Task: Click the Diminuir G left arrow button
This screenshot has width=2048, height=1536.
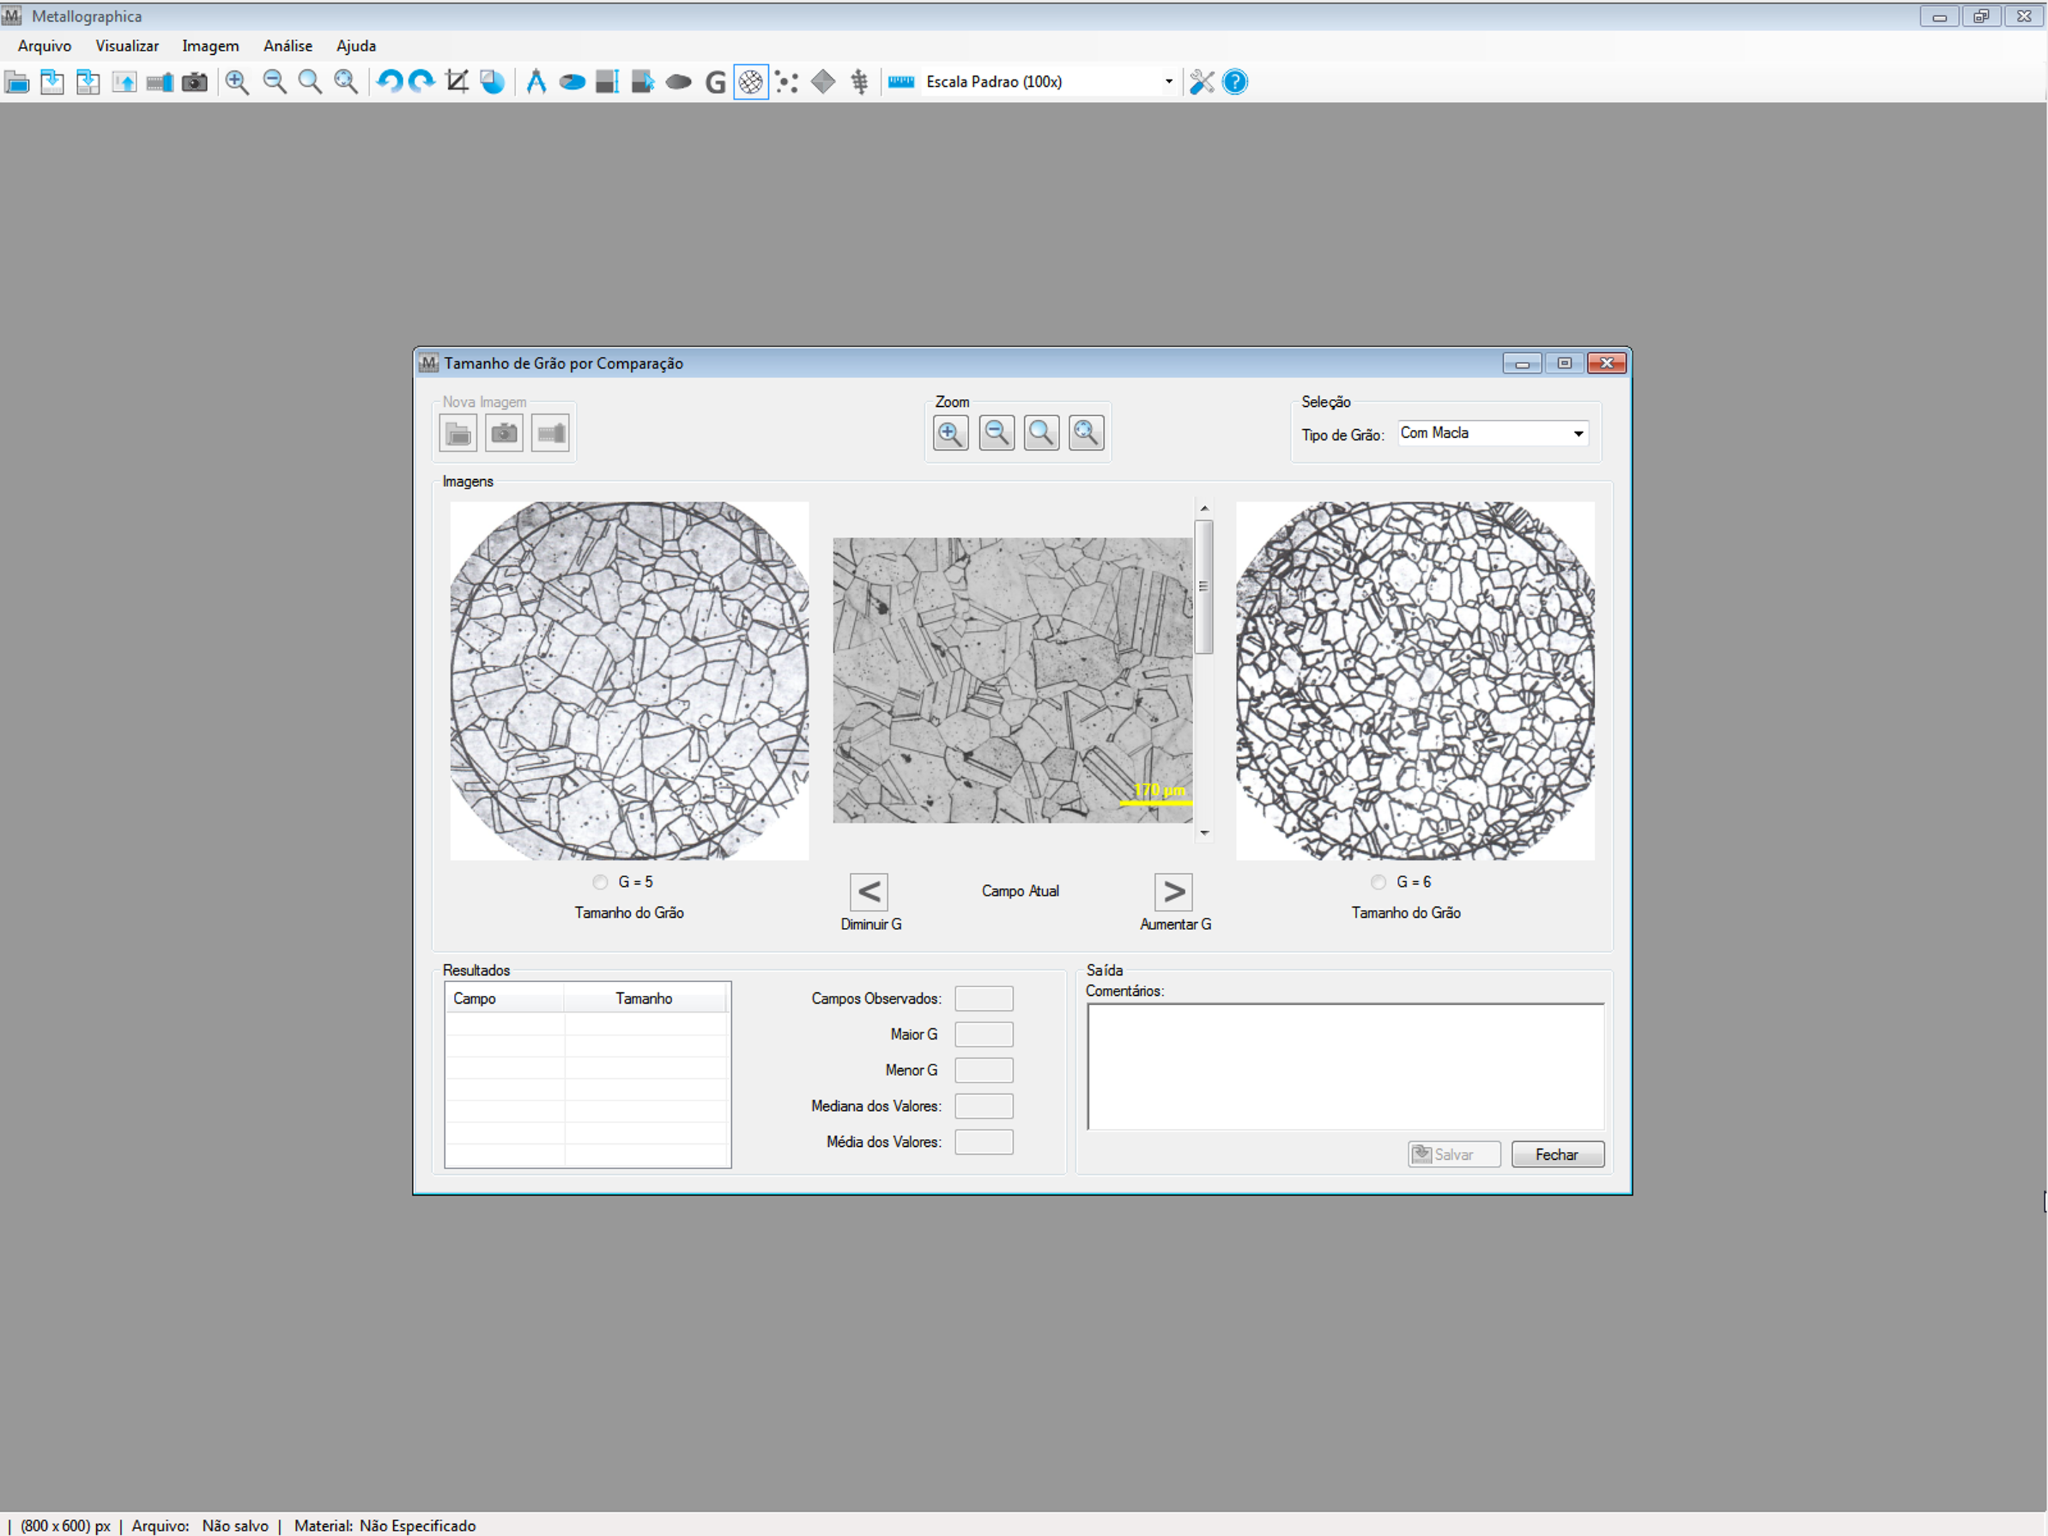Action: (x=869, y=891)
